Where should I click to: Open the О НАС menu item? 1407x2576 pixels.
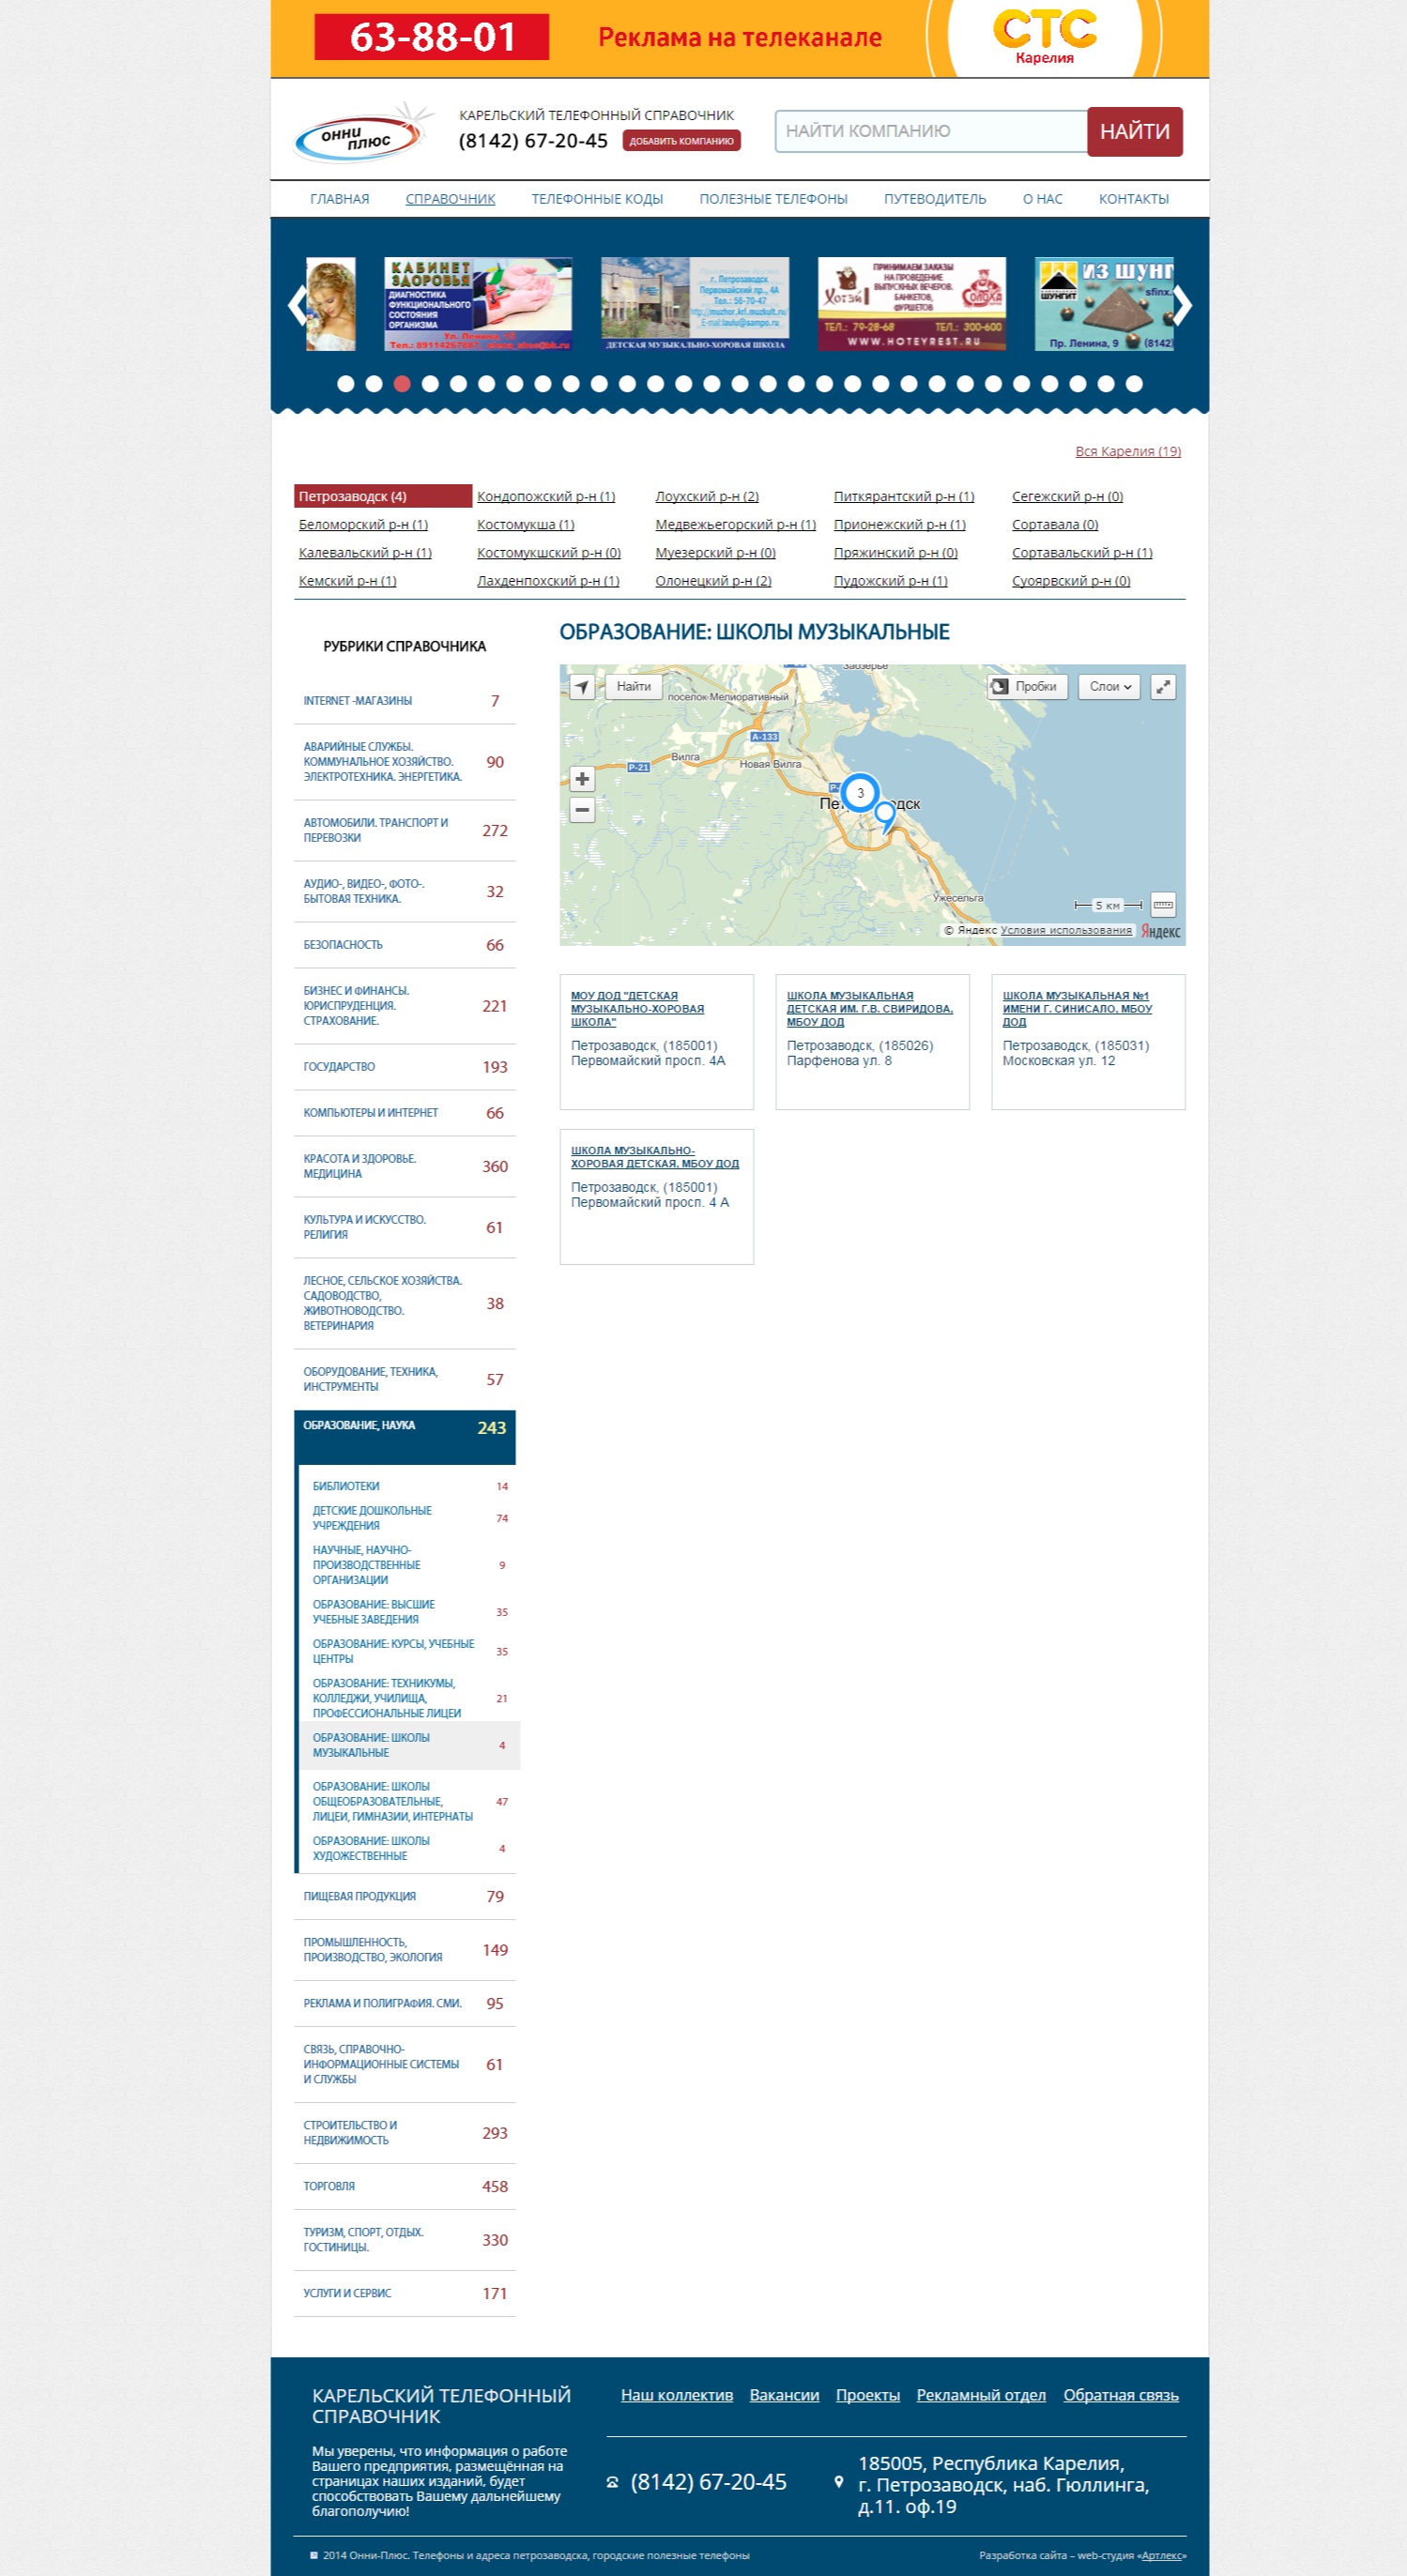[x=1043, y=199]
